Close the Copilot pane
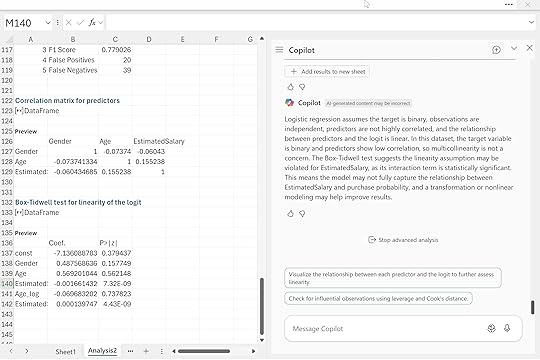Viewport: 540px width, 360px height. coord(530,48)
